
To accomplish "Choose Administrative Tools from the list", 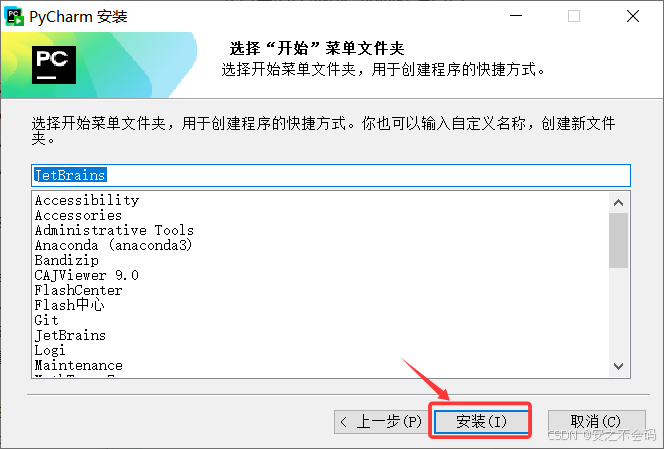I will click(114, 230).
